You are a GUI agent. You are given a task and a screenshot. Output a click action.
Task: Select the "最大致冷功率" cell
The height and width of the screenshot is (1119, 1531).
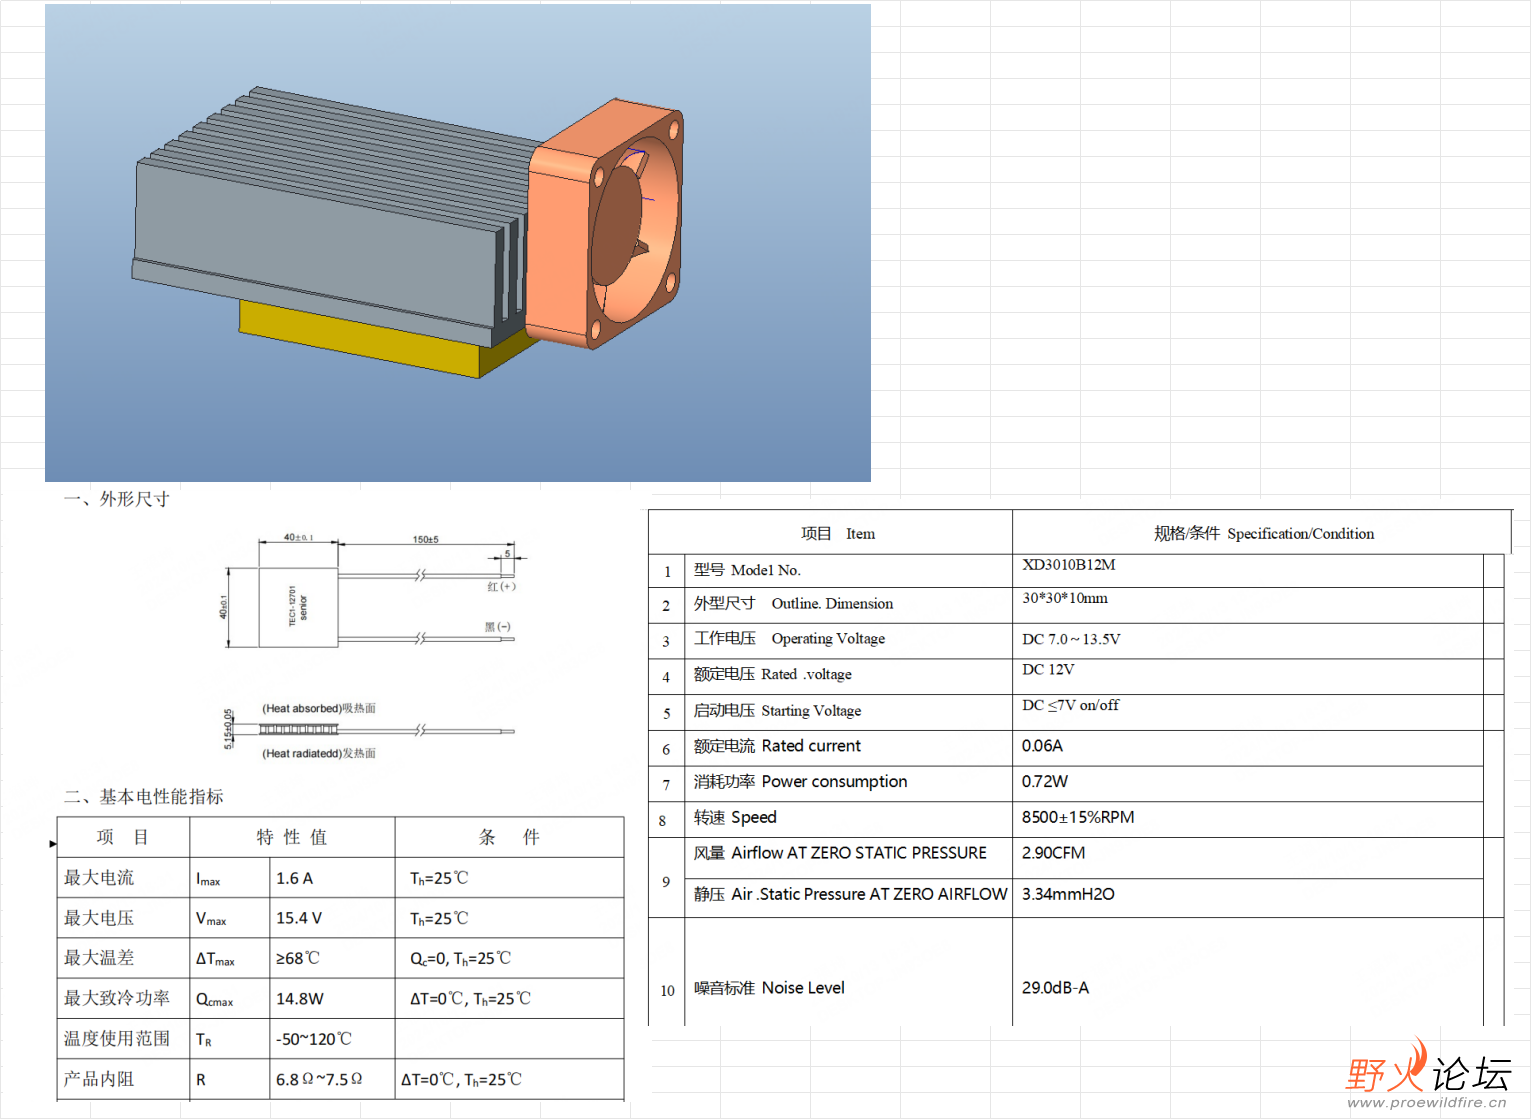pyautogui.click(x=123, y=998)
